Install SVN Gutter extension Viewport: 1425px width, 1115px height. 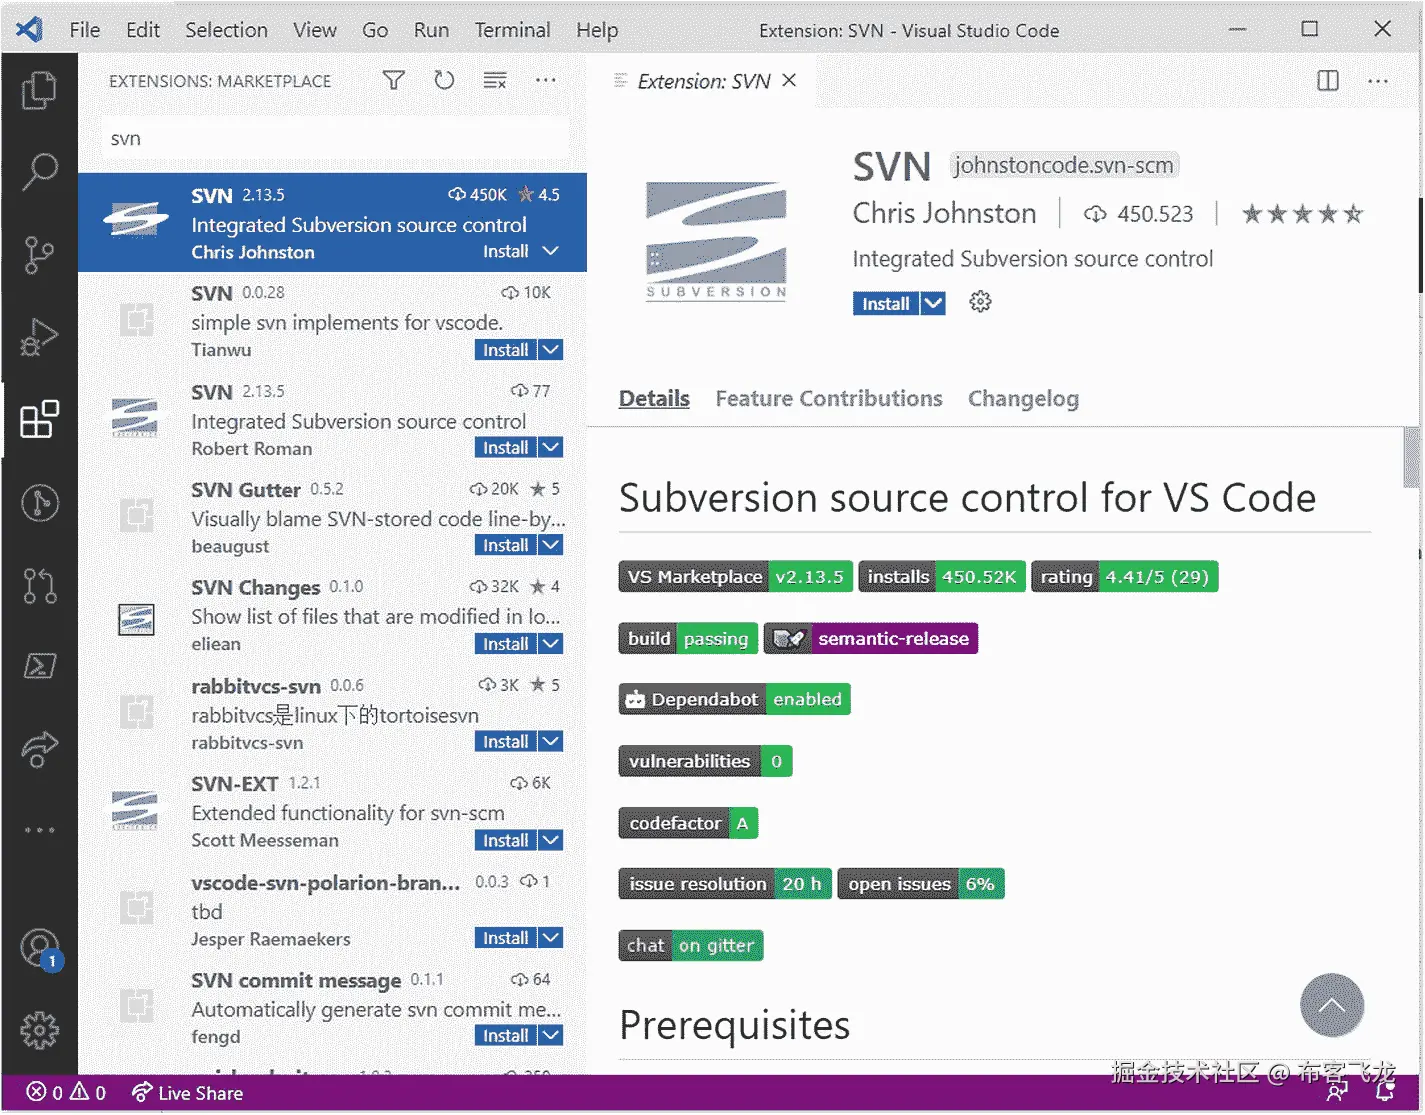506,545
